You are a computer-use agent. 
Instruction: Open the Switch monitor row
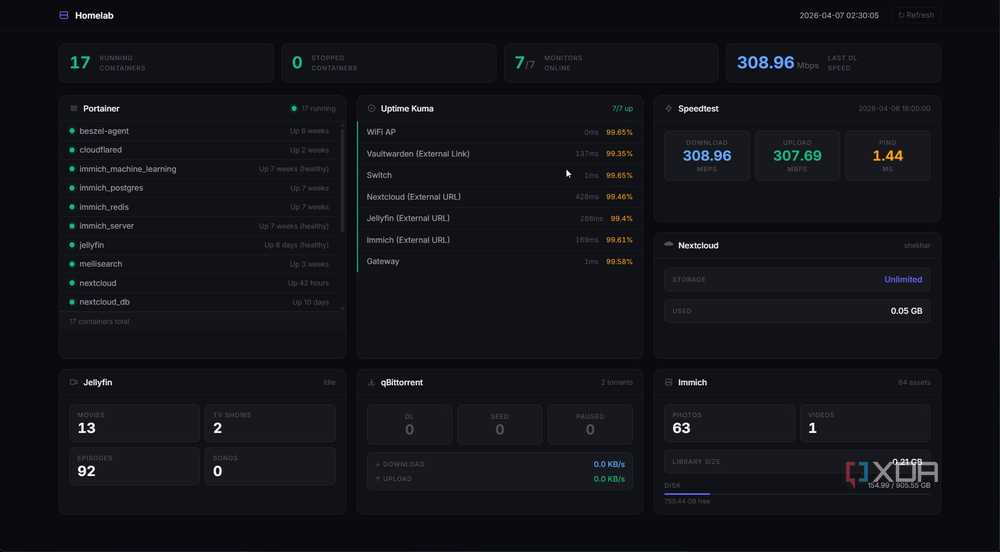[499, 175]
